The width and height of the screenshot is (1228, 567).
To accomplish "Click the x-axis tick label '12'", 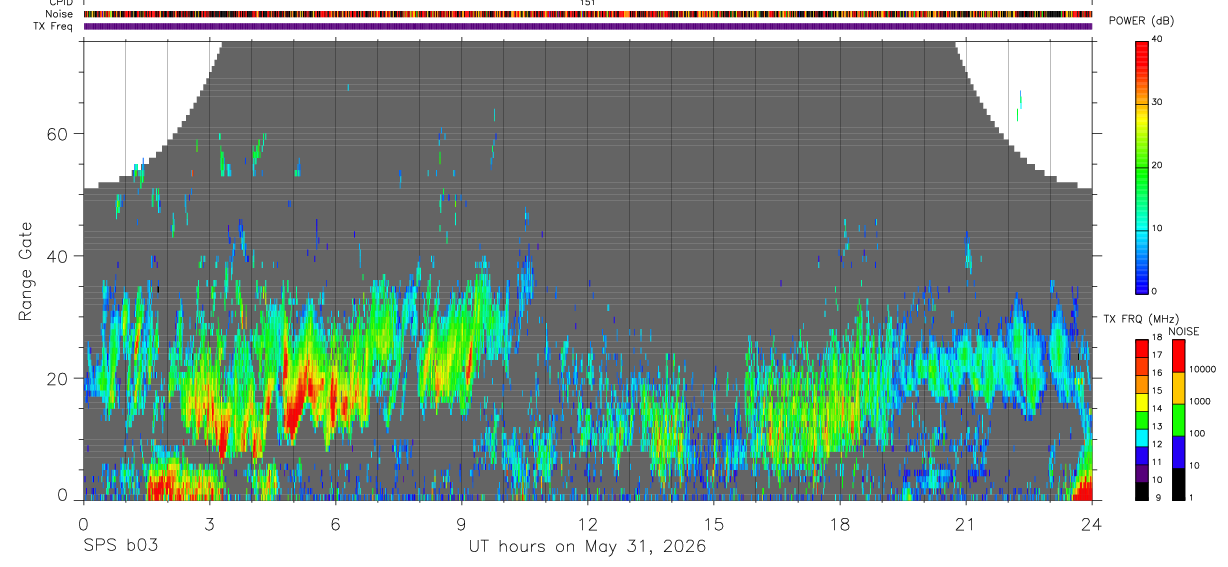I will point(587,523).
